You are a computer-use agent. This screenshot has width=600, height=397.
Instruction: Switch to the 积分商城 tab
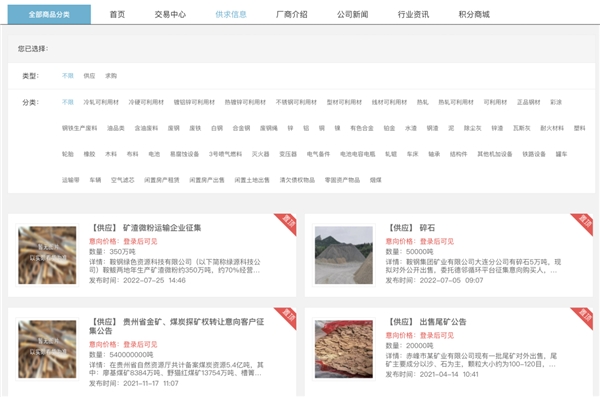tap(474, 15)
